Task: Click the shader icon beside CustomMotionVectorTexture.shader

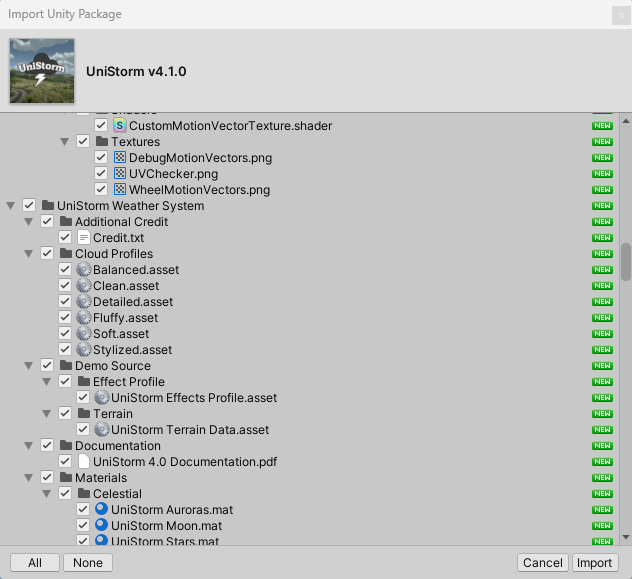Action: coord(120,125)
